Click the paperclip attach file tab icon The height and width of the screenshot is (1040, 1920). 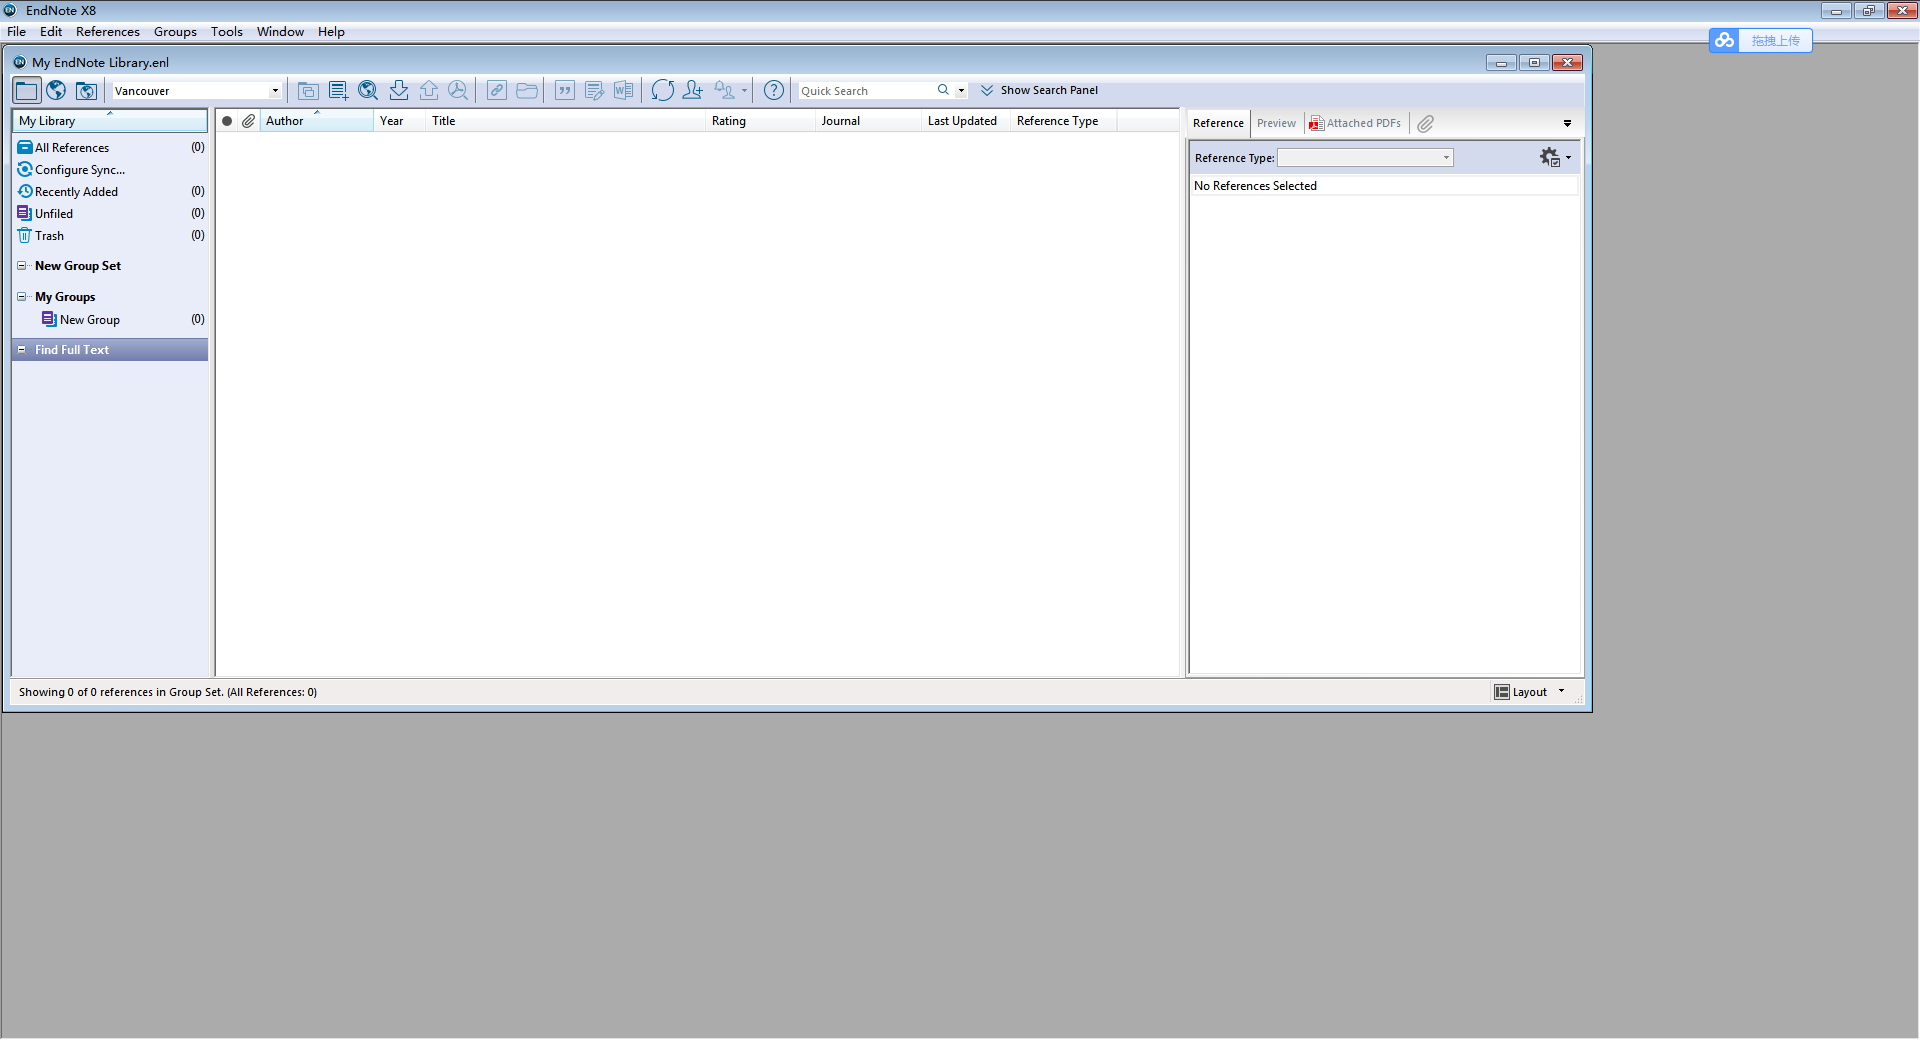pyautogui.click(x=1426, y=123)
